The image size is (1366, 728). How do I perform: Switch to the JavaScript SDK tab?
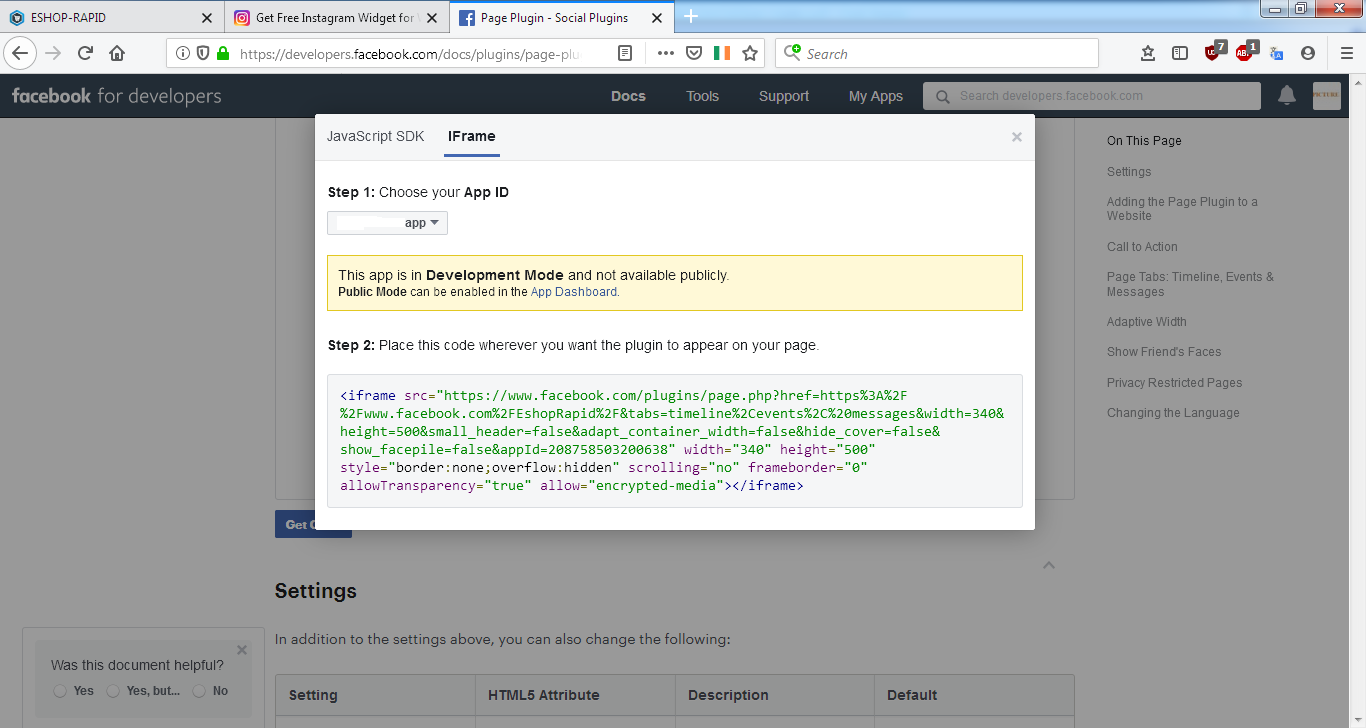coord(375,136)
